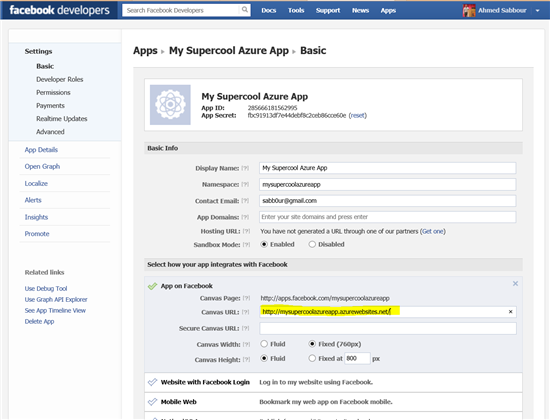Clear the Canvas URL field with x
Image resolution: width=550 pixels, height=420 pixels.
(x=511, y=312)
